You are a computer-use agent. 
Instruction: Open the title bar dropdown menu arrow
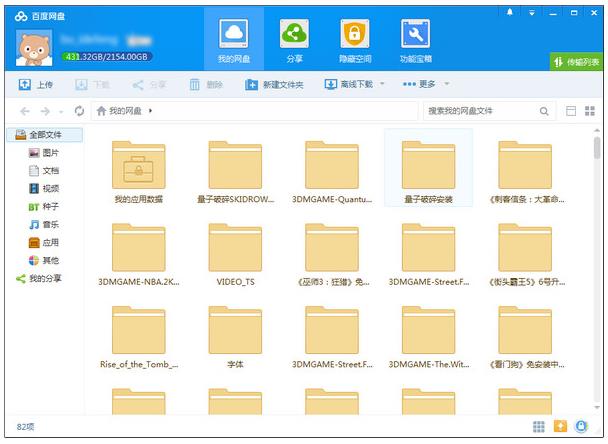[532, 13]
